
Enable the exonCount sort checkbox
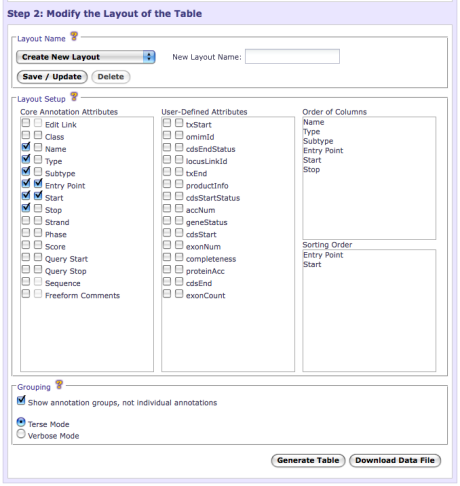coord(179,293)
